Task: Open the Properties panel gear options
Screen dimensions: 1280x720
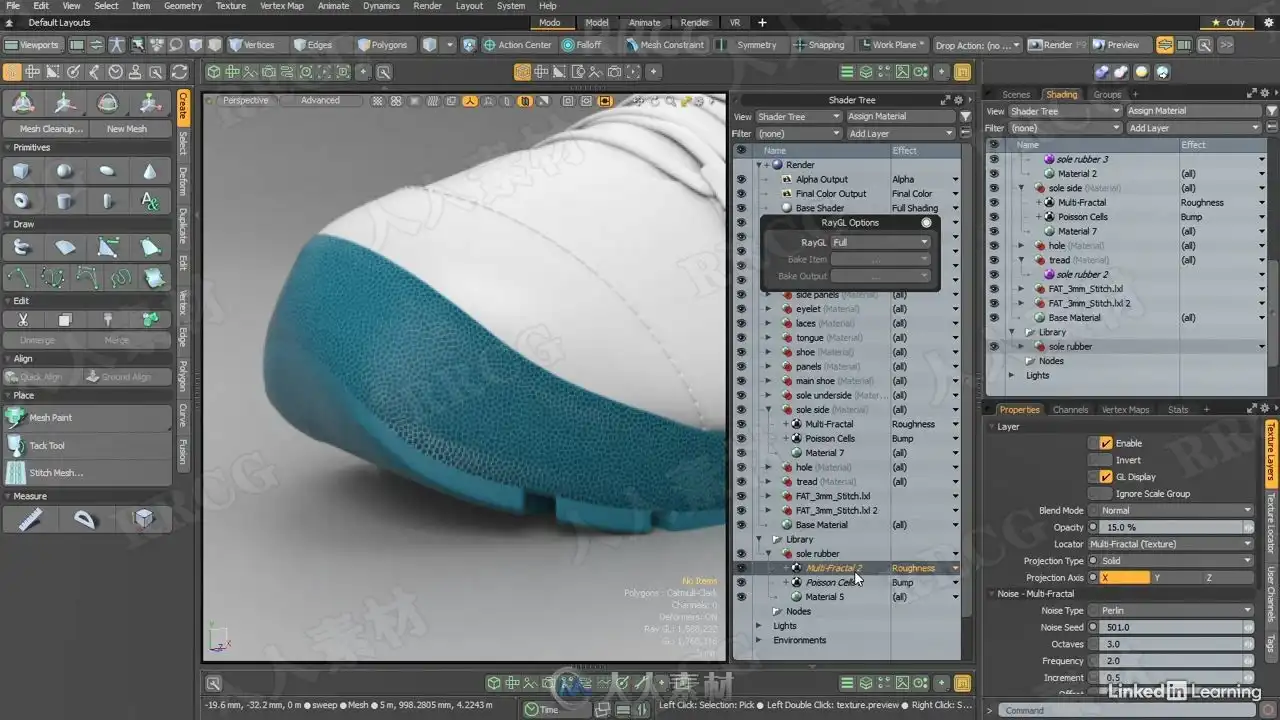Action: point(1264,409)
